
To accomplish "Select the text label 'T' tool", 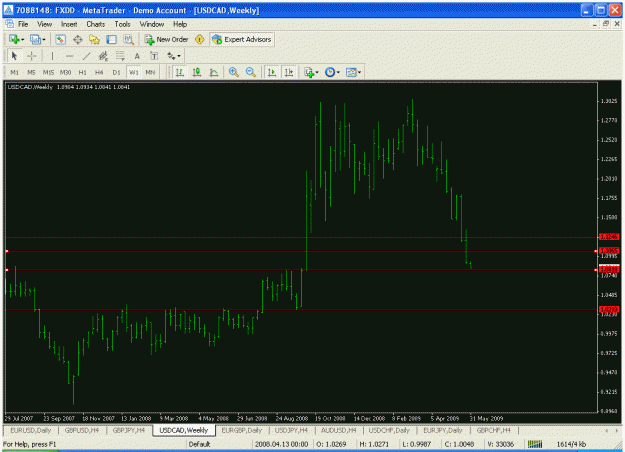I will coord(154,56).
